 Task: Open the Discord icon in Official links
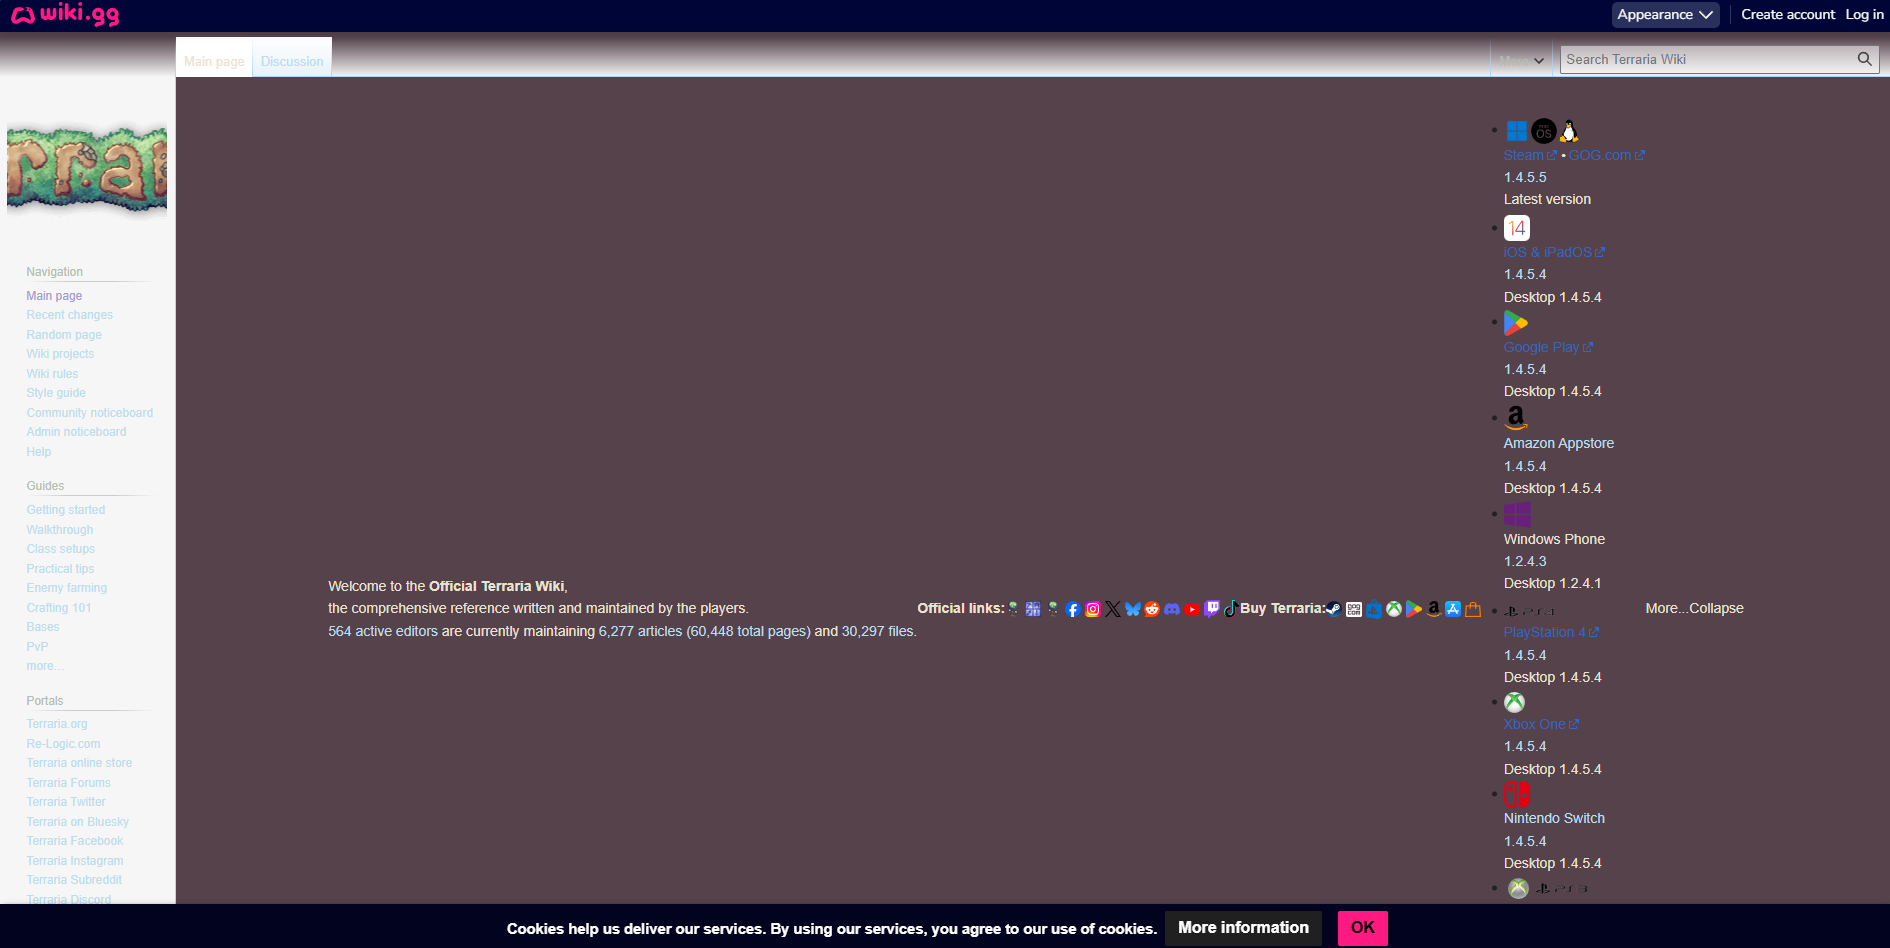(x=1172, y=609)
